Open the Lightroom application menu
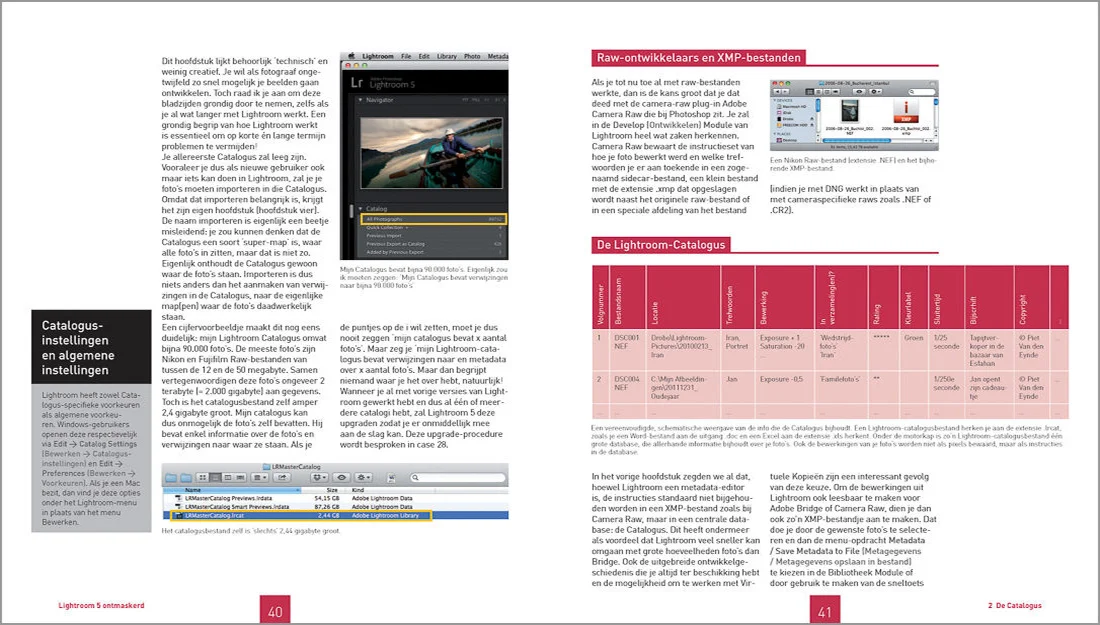Viewport: 1100px width, 625px height. pos(378,56)
